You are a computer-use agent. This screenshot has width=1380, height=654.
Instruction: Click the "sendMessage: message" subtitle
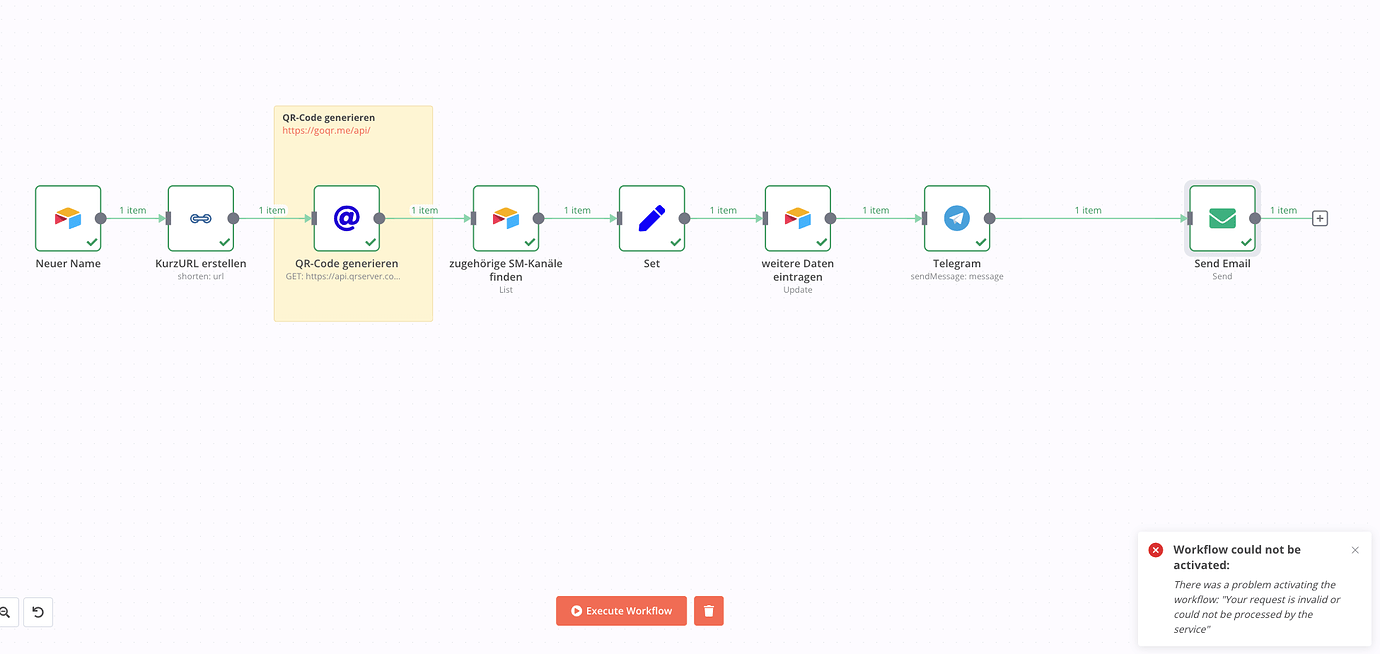(x=957, y=277)
